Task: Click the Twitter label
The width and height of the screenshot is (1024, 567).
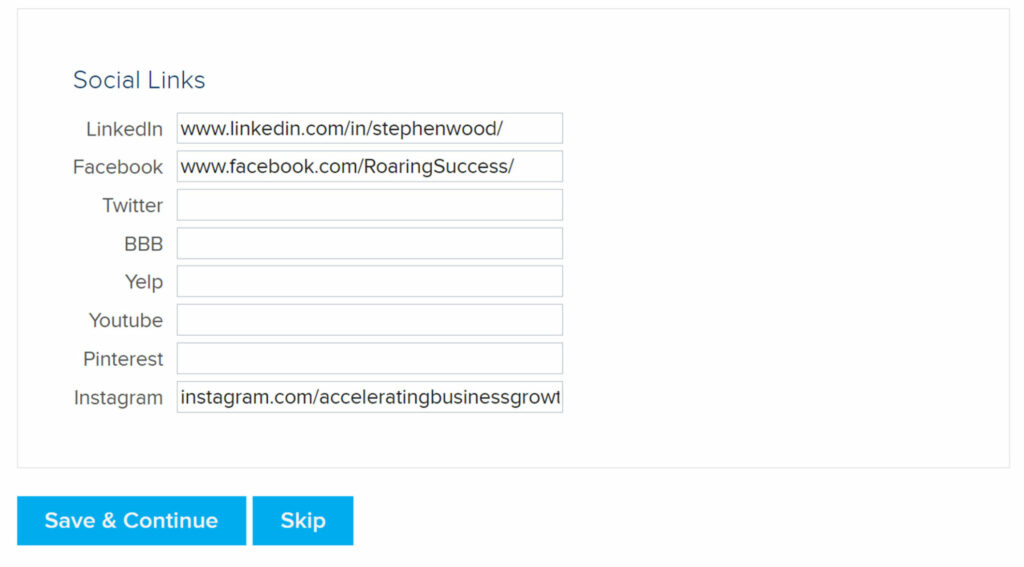Action: tap(133, 206)
